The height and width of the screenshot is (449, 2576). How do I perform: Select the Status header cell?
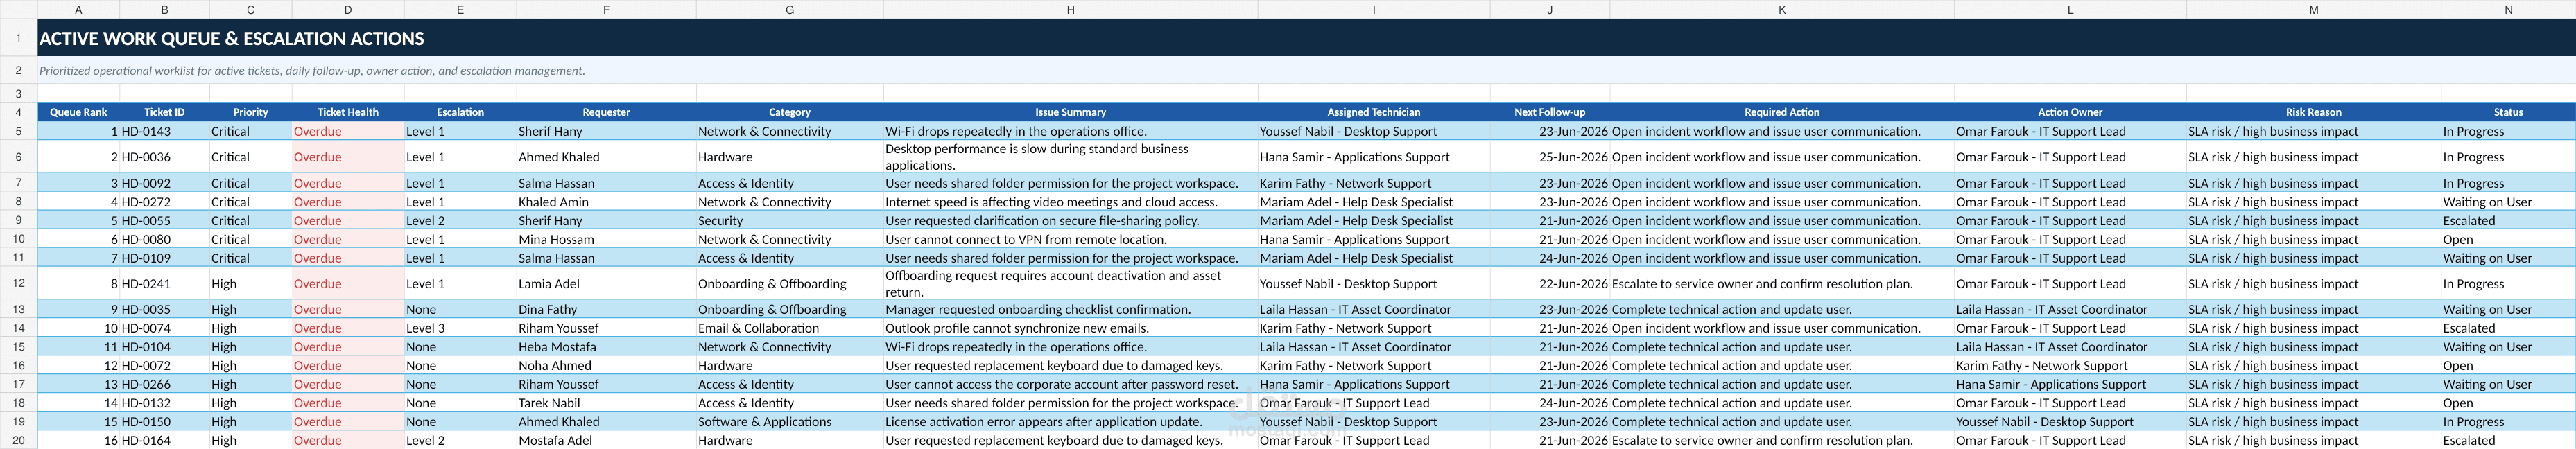(x=2507, y=112)
